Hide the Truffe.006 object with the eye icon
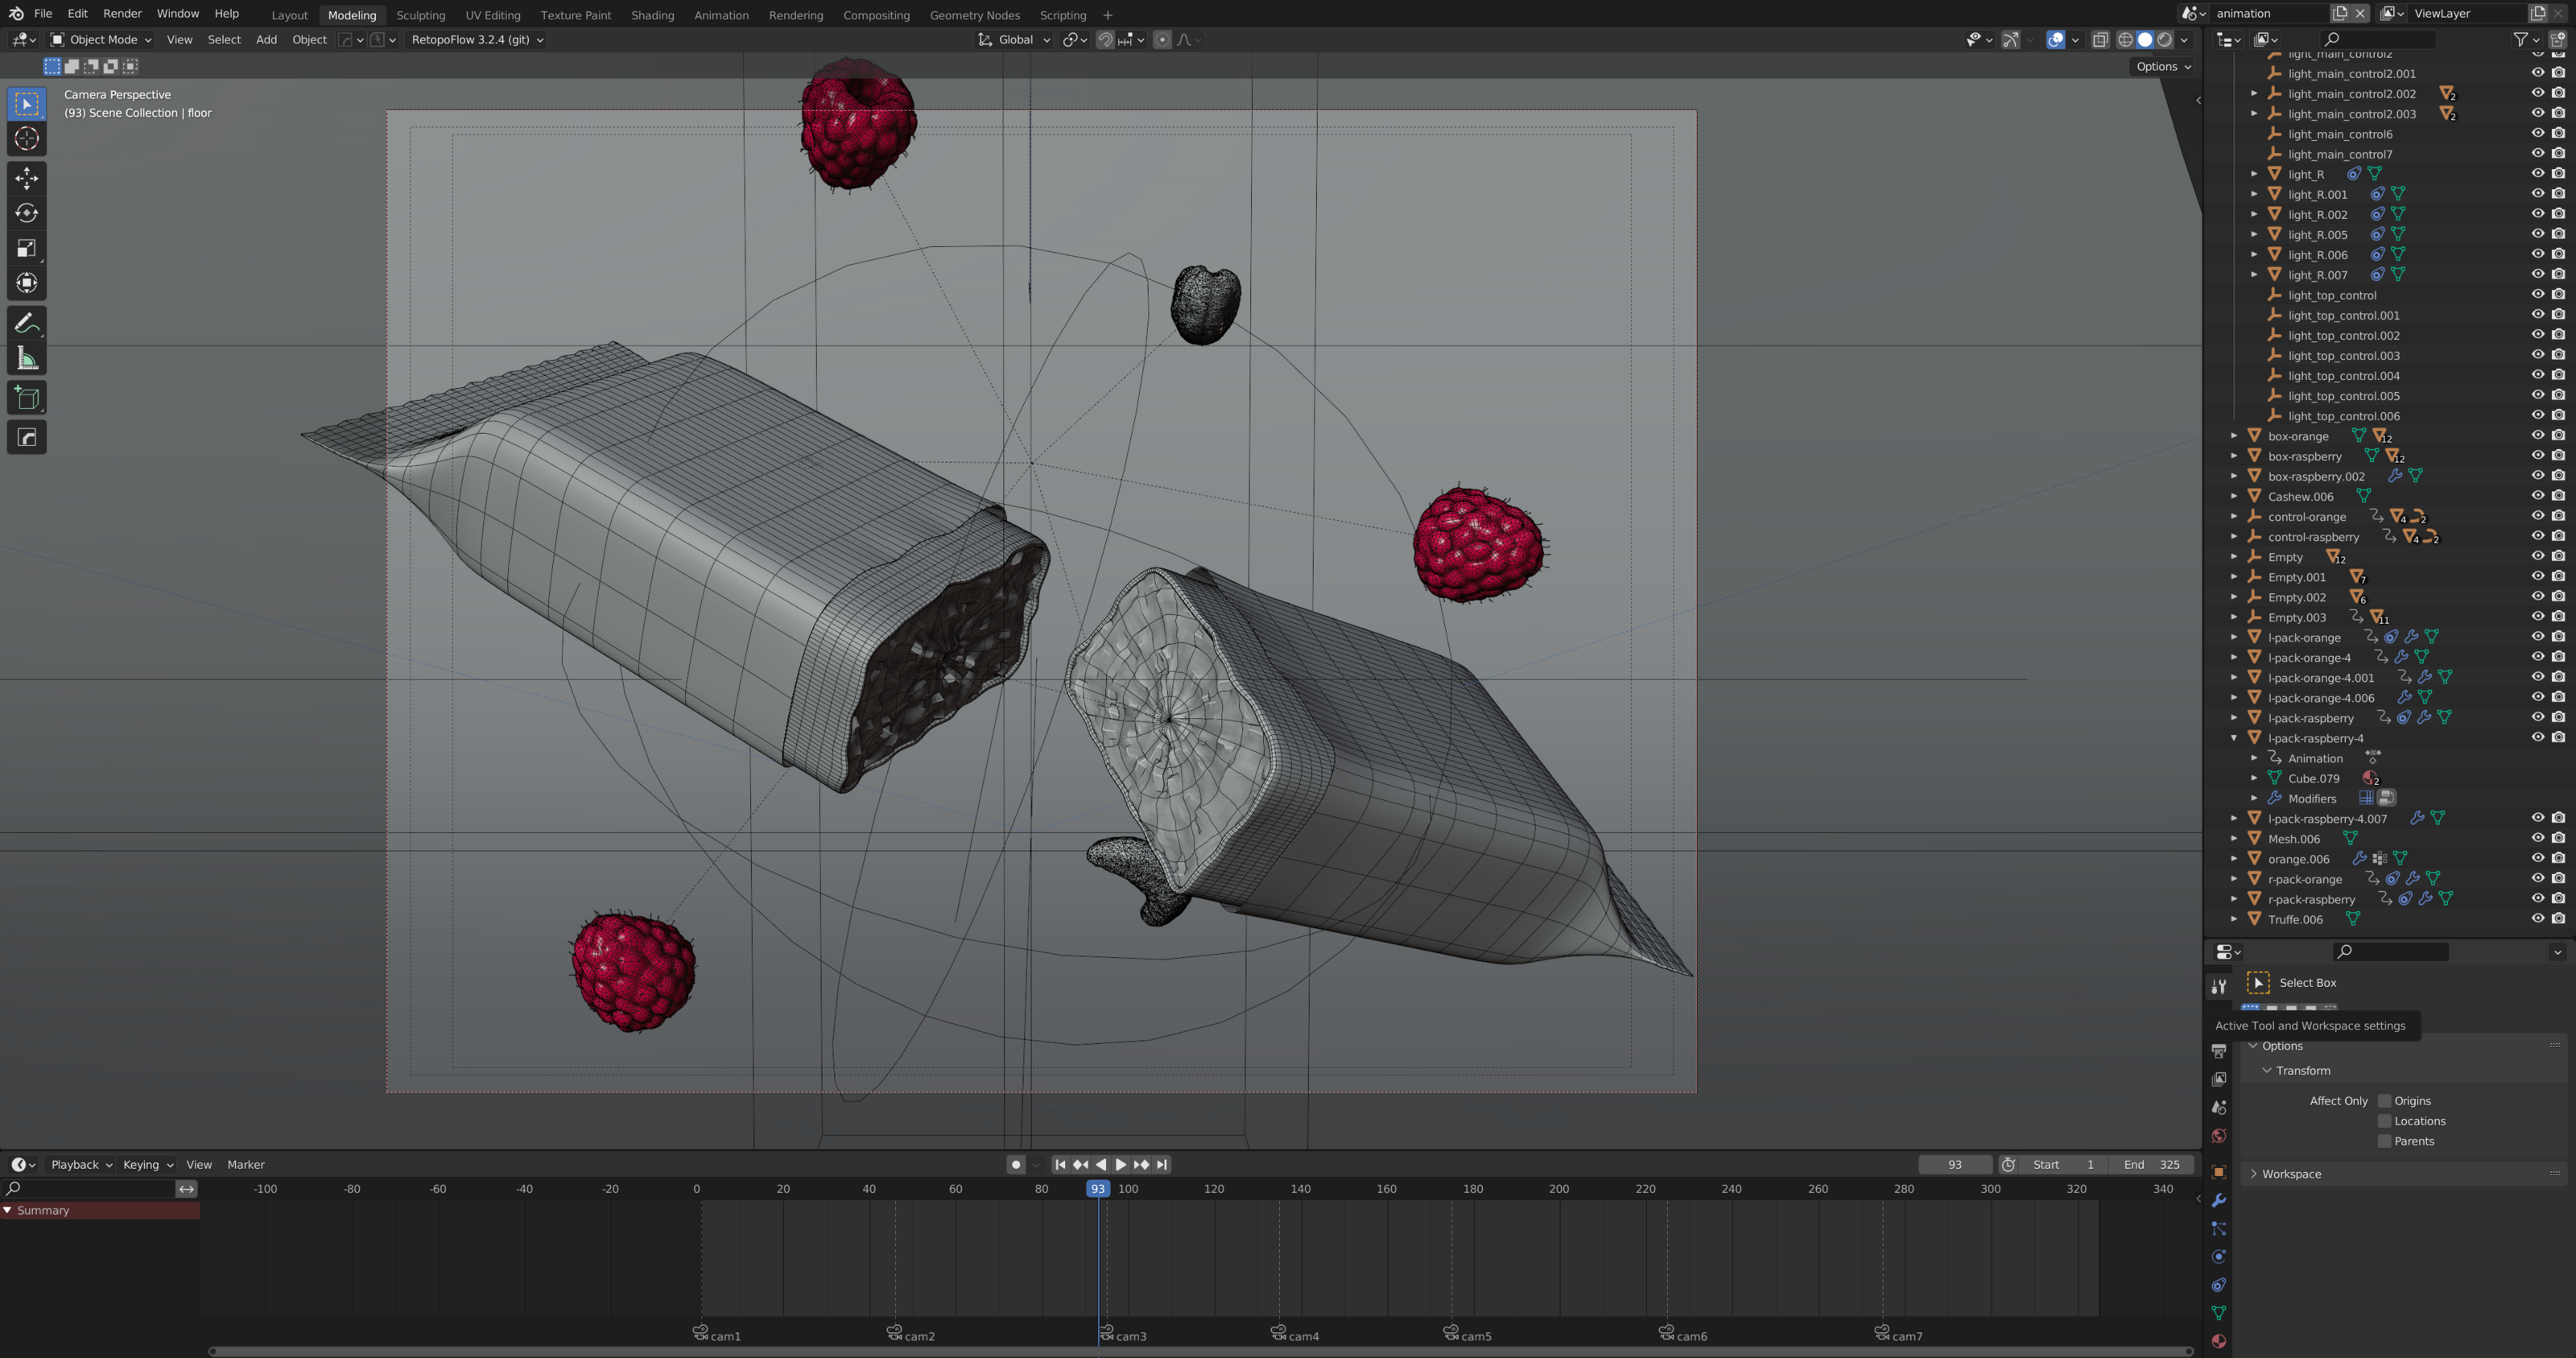 pos(2537,919)
